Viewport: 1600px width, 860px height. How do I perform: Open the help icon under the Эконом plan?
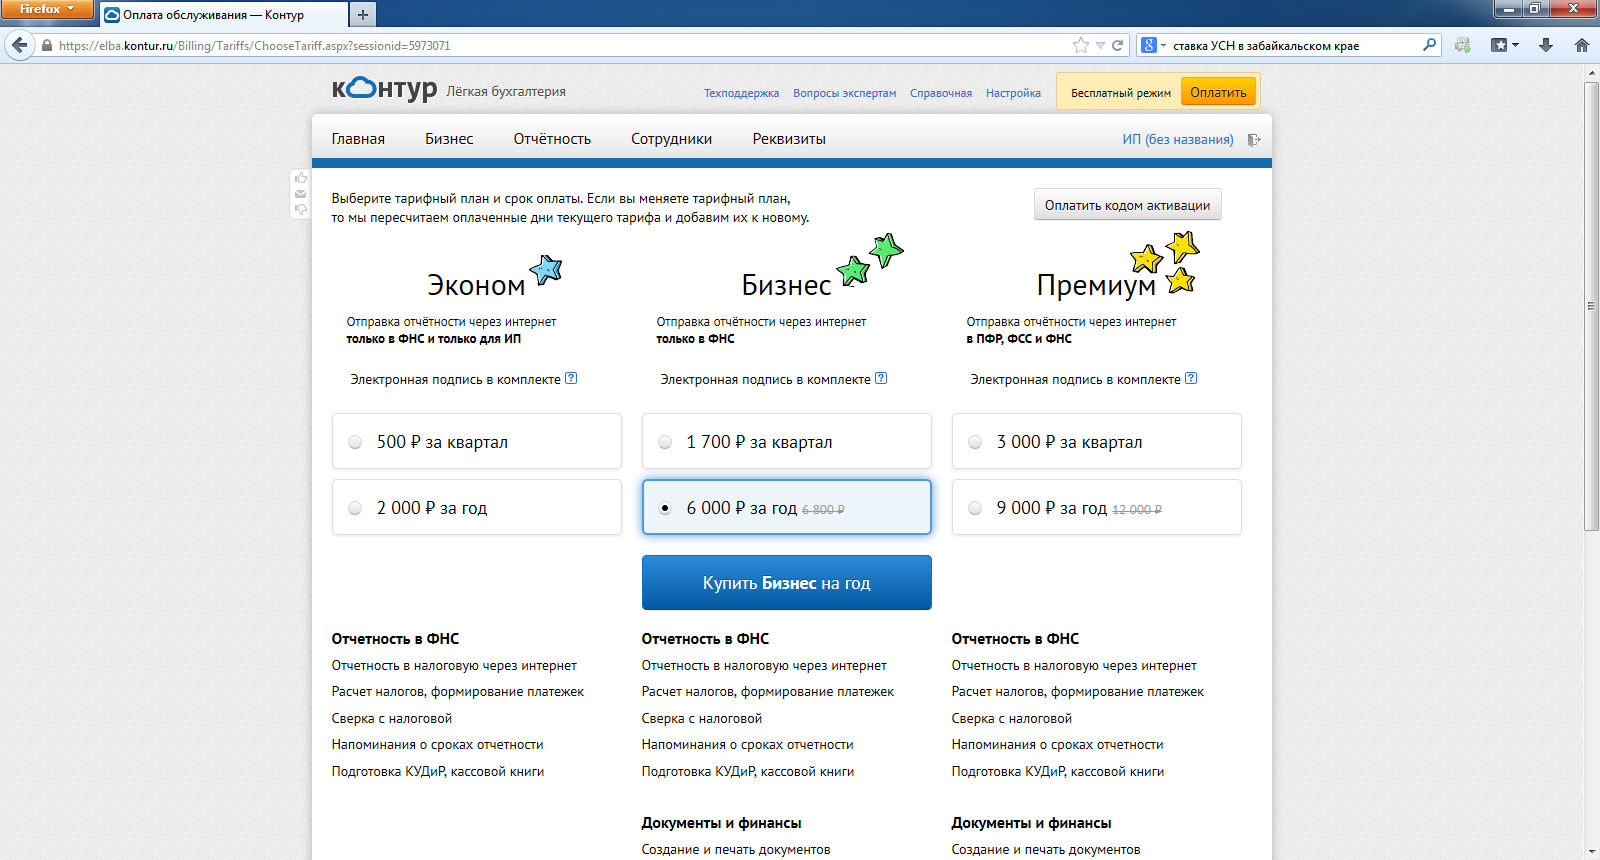coord(571,378)
